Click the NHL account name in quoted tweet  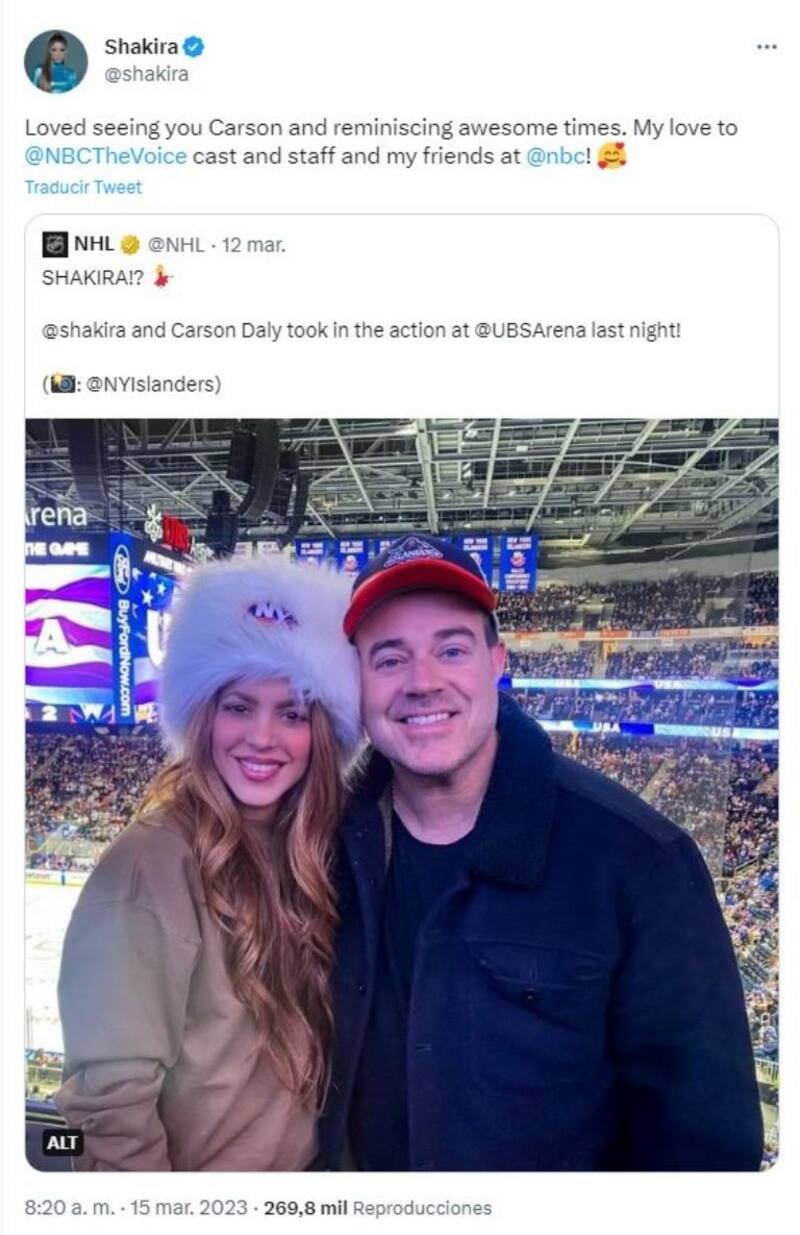point(94,243)
